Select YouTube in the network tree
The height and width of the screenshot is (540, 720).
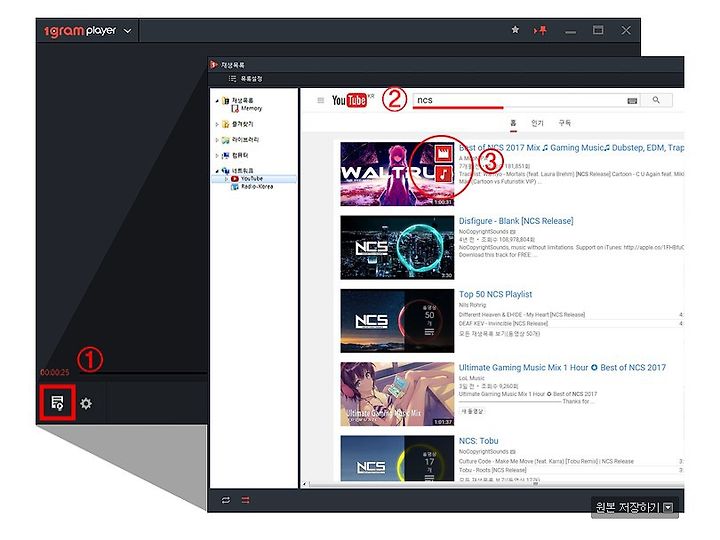click(x=252, y=179)
